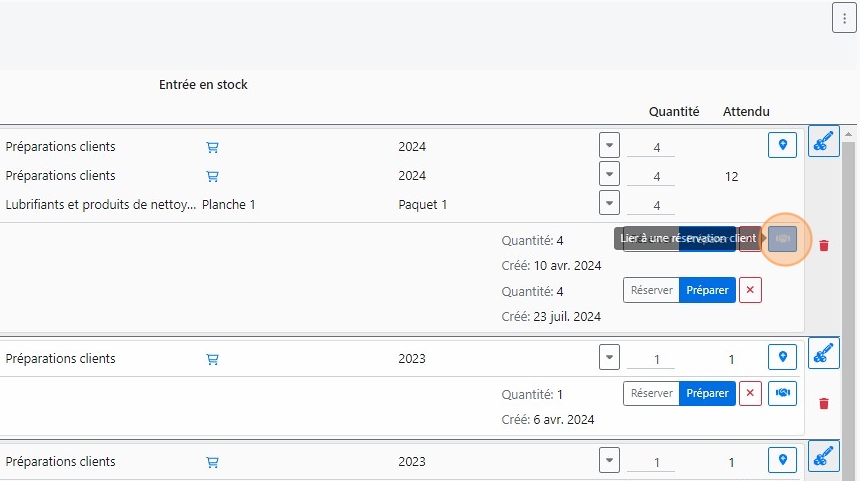The height and width of the screenshot is (481, 860).
Task: Click location pin button on first row
Action: [x=782, y=146]
